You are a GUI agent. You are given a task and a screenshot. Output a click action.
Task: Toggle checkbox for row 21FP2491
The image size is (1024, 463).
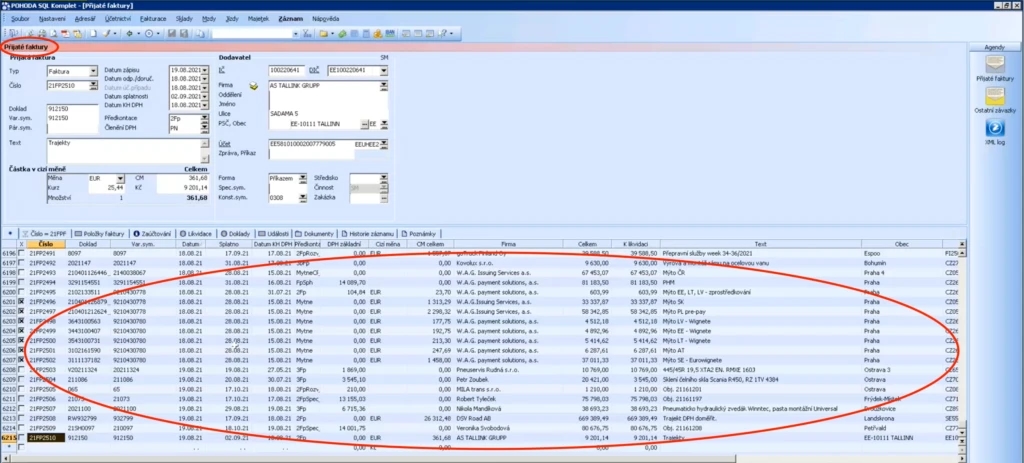click(21, 253)
